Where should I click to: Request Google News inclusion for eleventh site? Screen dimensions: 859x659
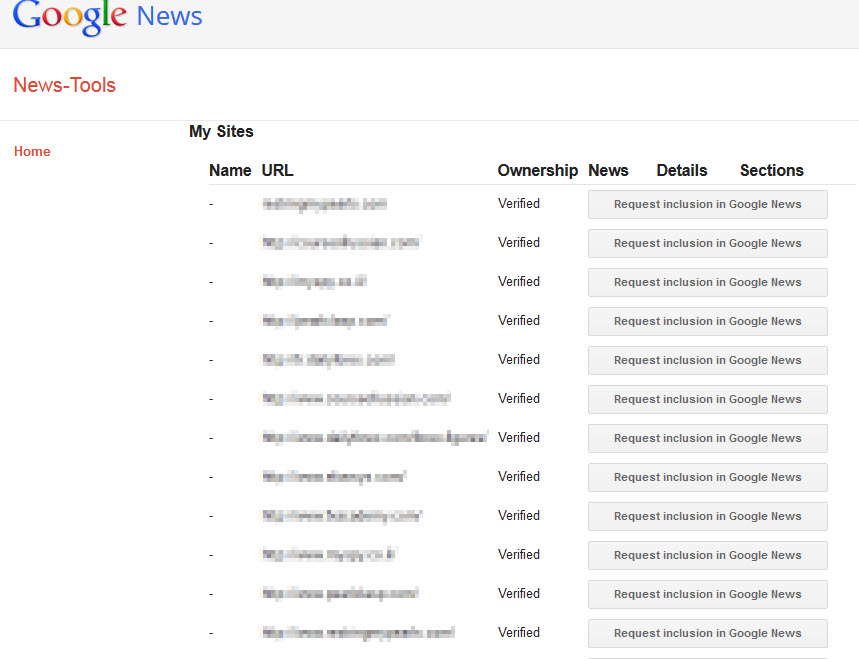[708, 594]
